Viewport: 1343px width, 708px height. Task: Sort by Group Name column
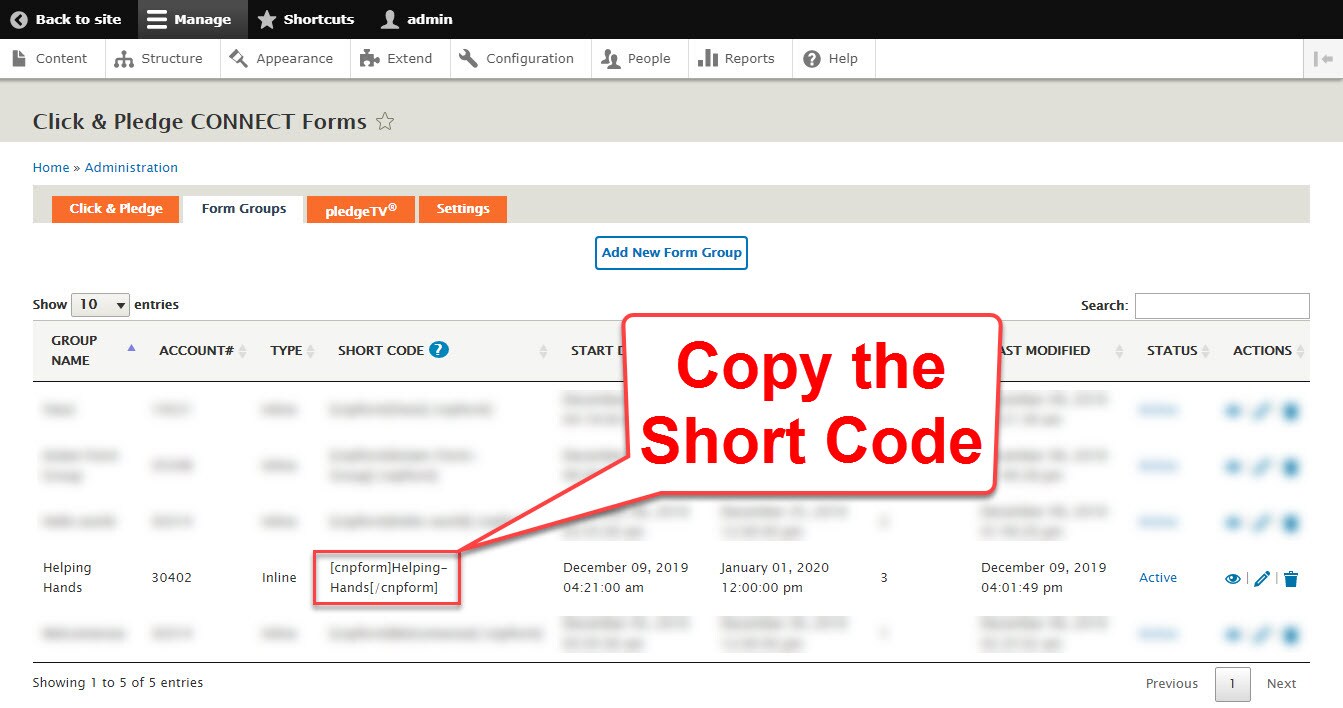pyautogui.click(x=90, y=350)
